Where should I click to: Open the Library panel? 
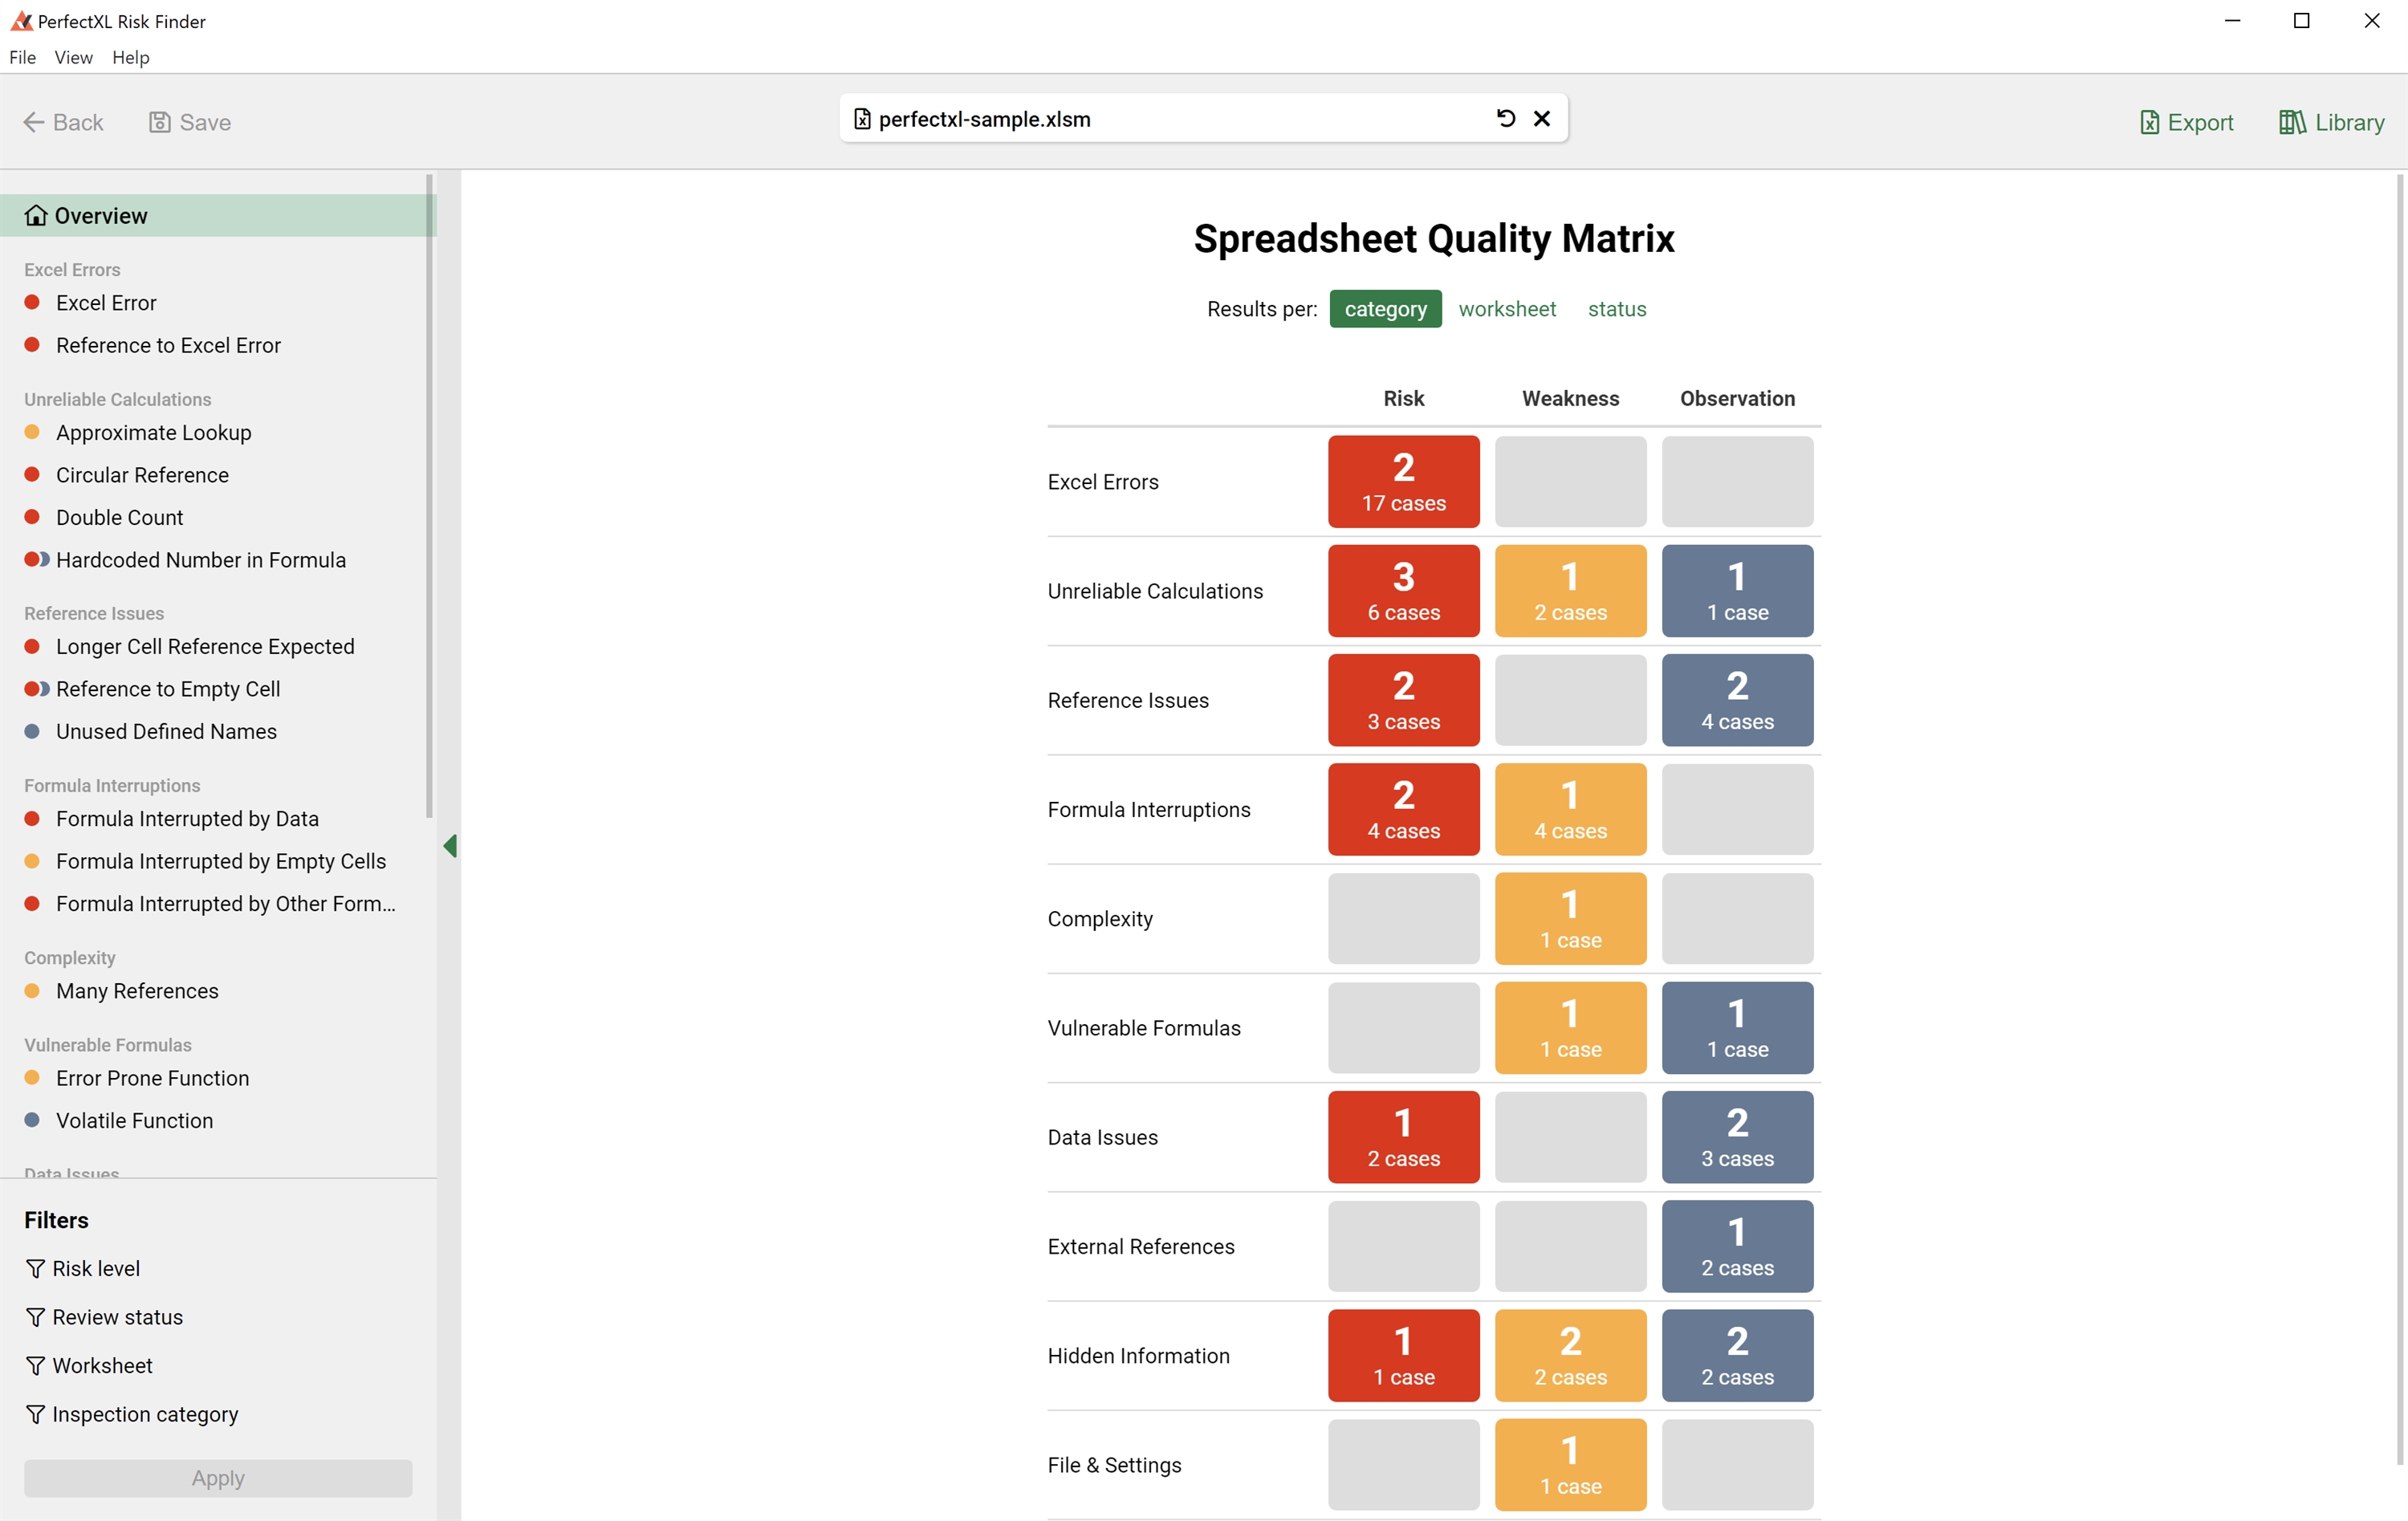2331,122
